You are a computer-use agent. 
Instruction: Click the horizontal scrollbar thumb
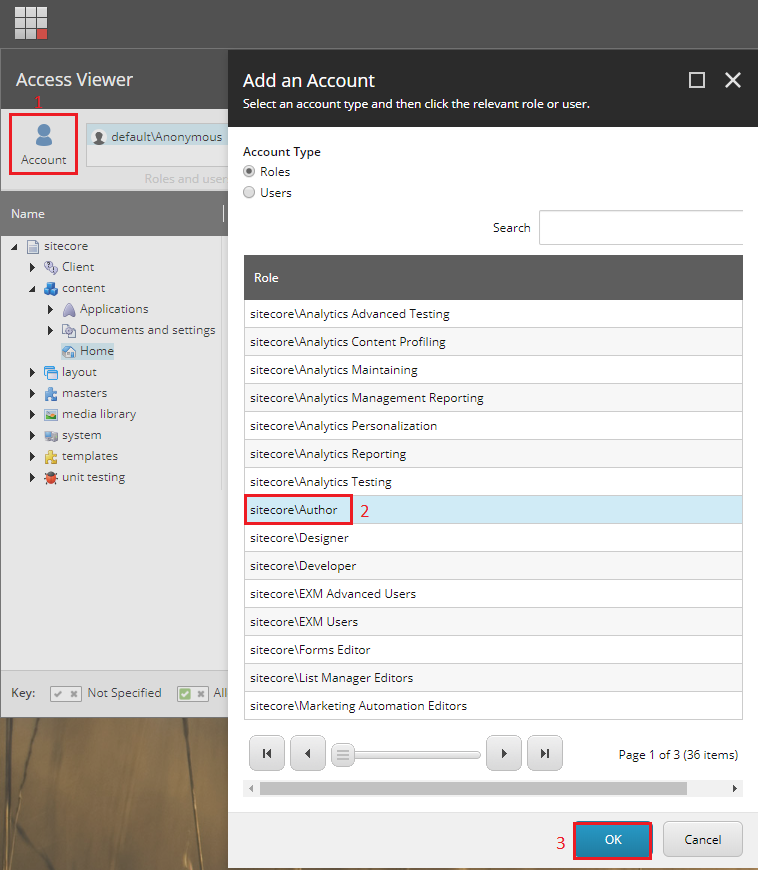point(473,788)
